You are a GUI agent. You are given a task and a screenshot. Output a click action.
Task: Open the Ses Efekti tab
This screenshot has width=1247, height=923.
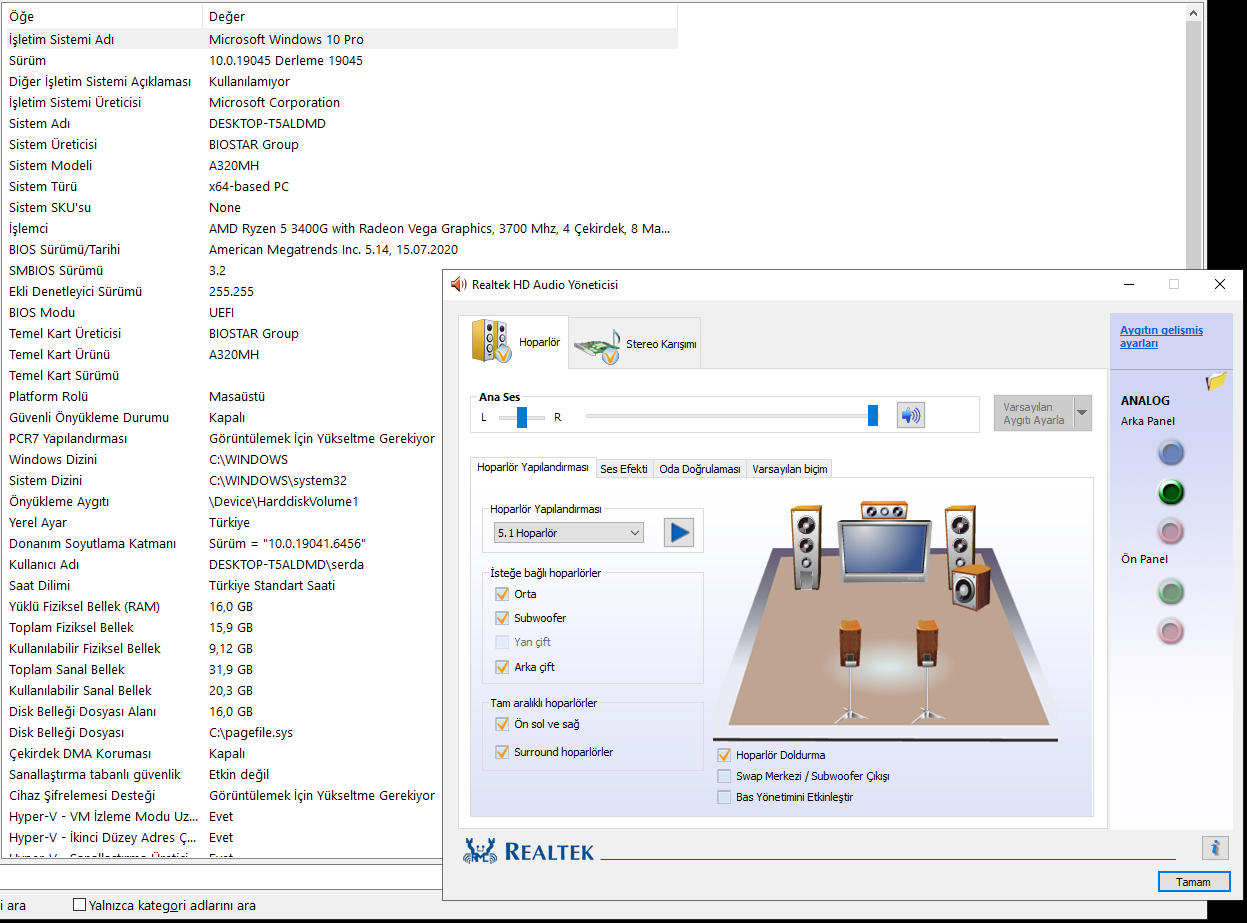(624, 469)
